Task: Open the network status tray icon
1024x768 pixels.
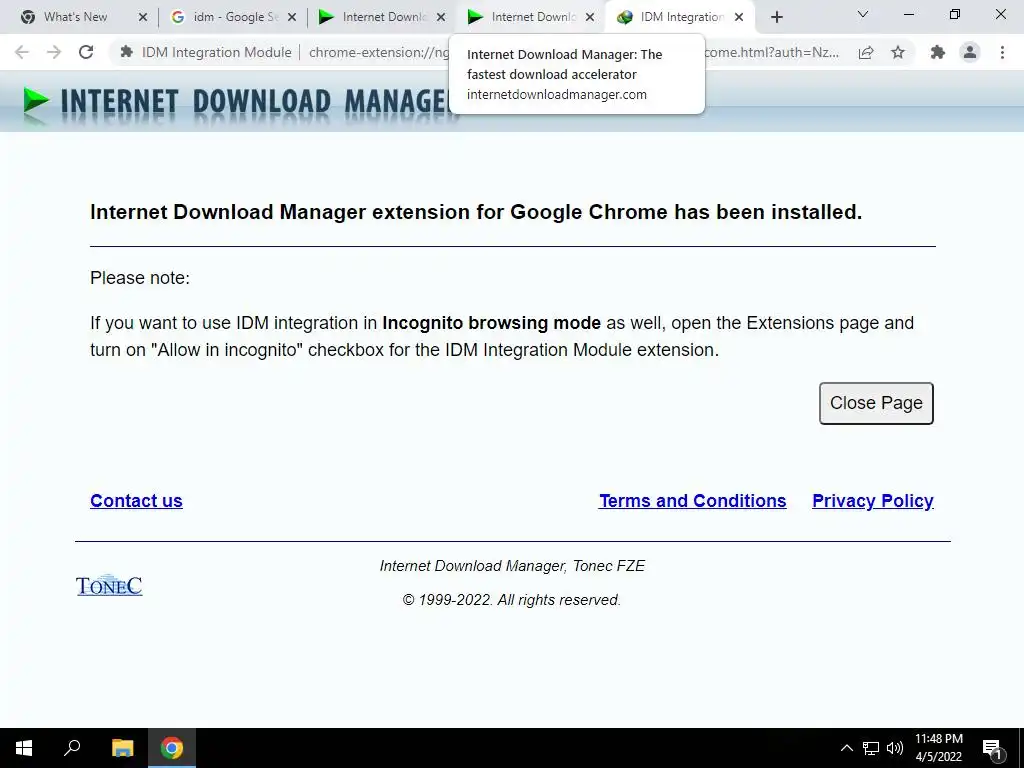Action: pyautogui.click(x=871, y=748)
